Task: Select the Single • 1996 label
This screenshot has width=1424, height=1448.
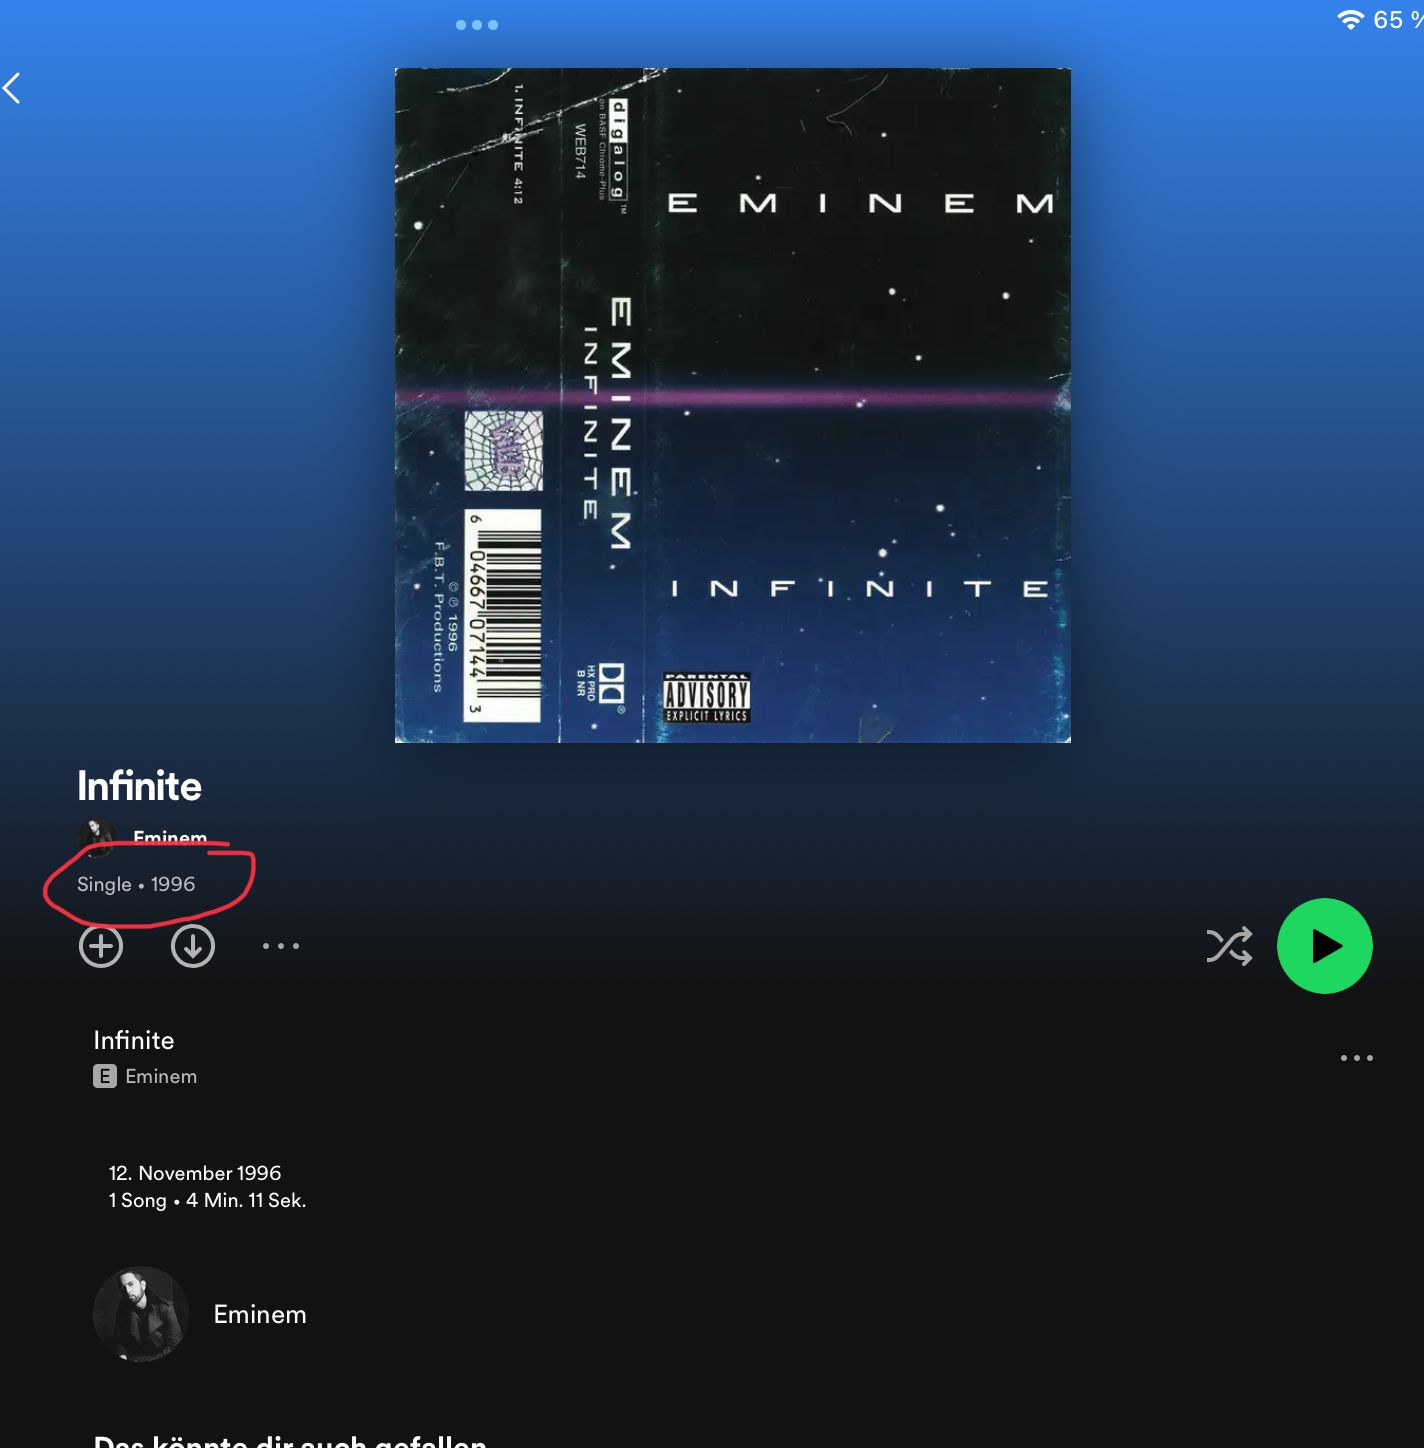Action: tap(136, 884)
